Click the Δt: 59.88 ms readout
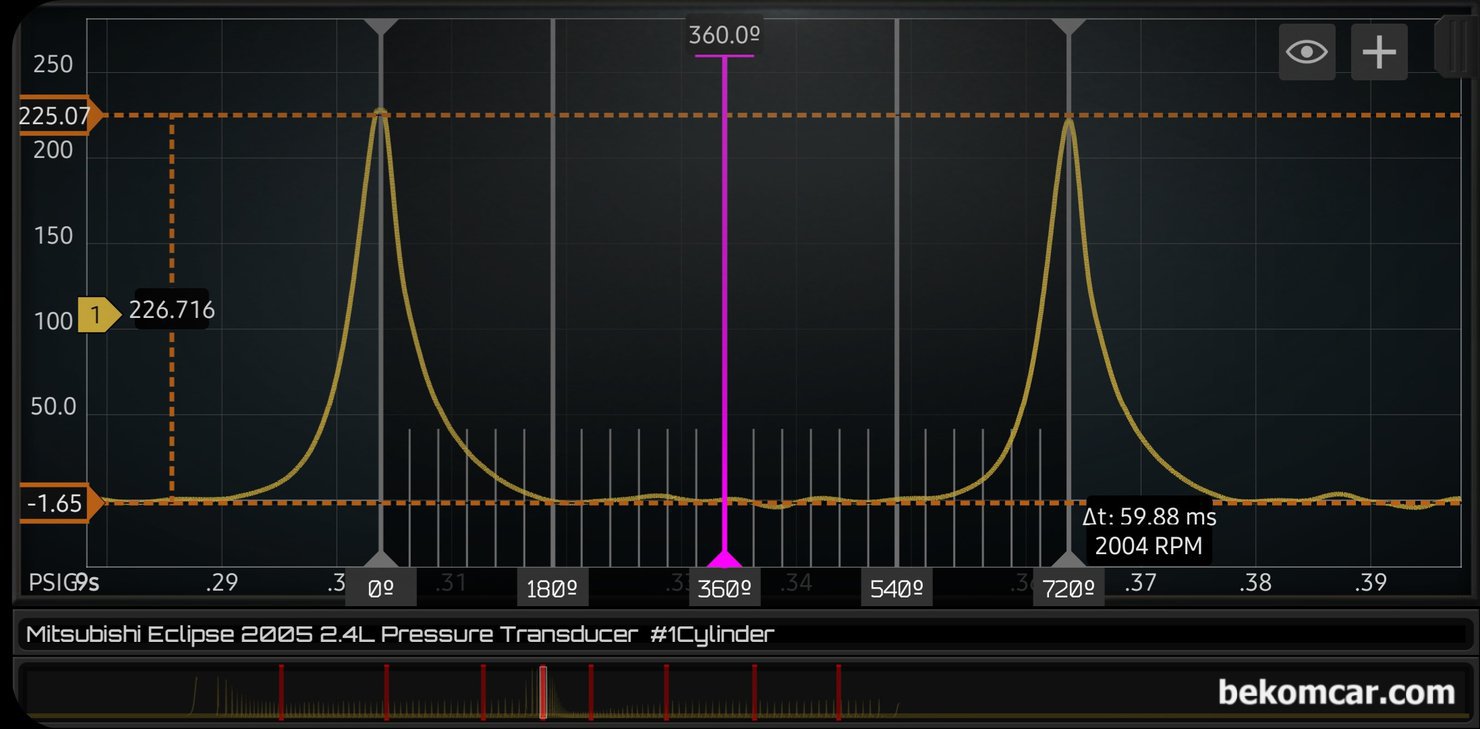The height and width of the screenshot is (729, 1480). tap(1149, 518)
